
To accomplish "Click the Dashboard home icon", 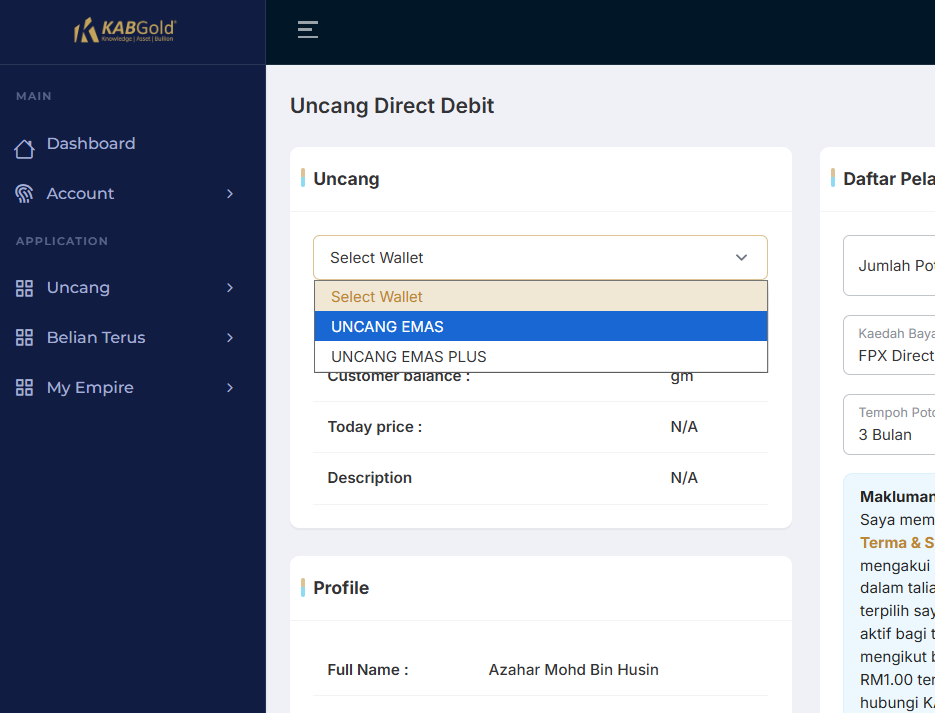I will 24,149.
